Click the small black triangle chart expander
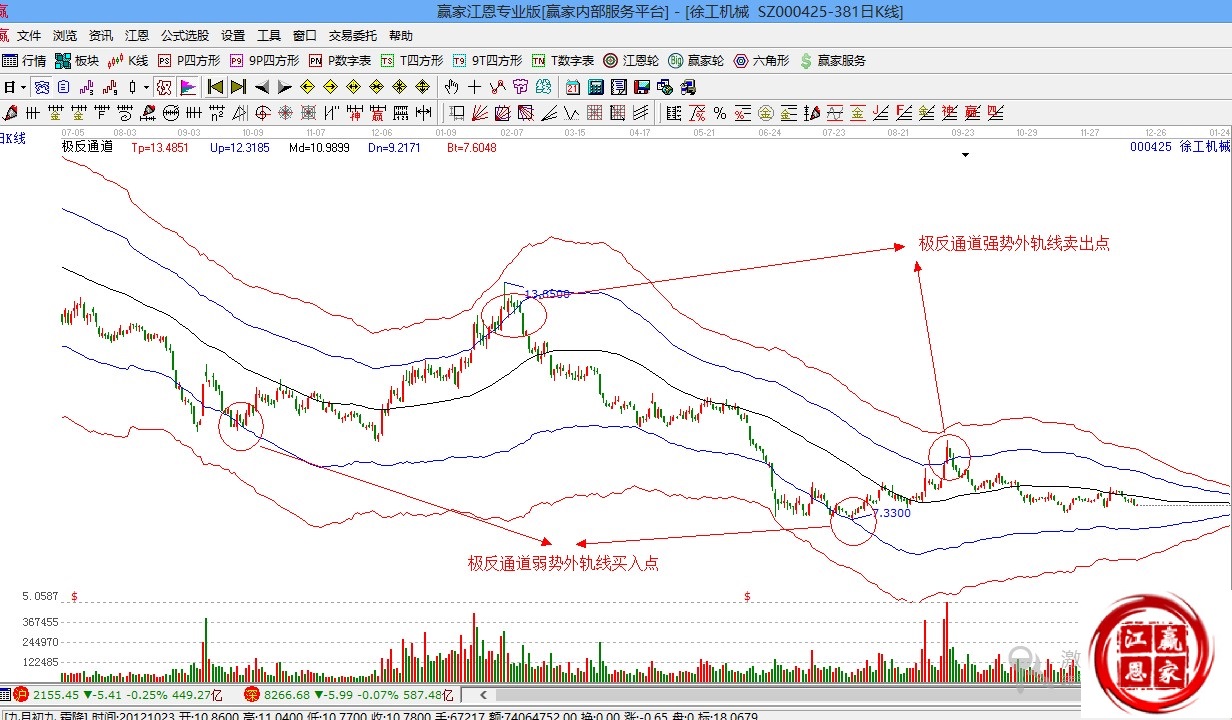1232x720 pixels. pyautogui.click(x=965, y=155)
